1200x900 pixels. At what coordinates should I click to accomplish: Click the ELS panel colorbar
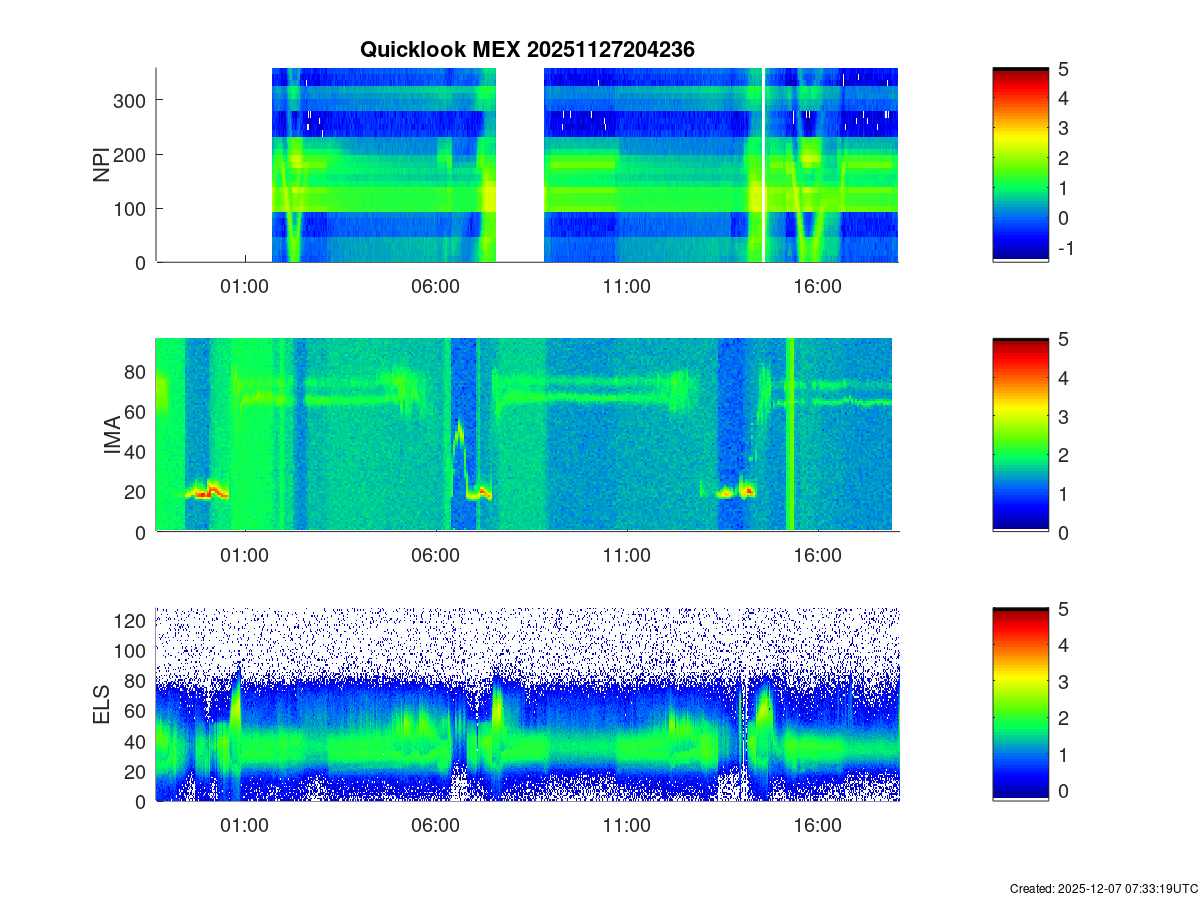(x=1020, y=704)
